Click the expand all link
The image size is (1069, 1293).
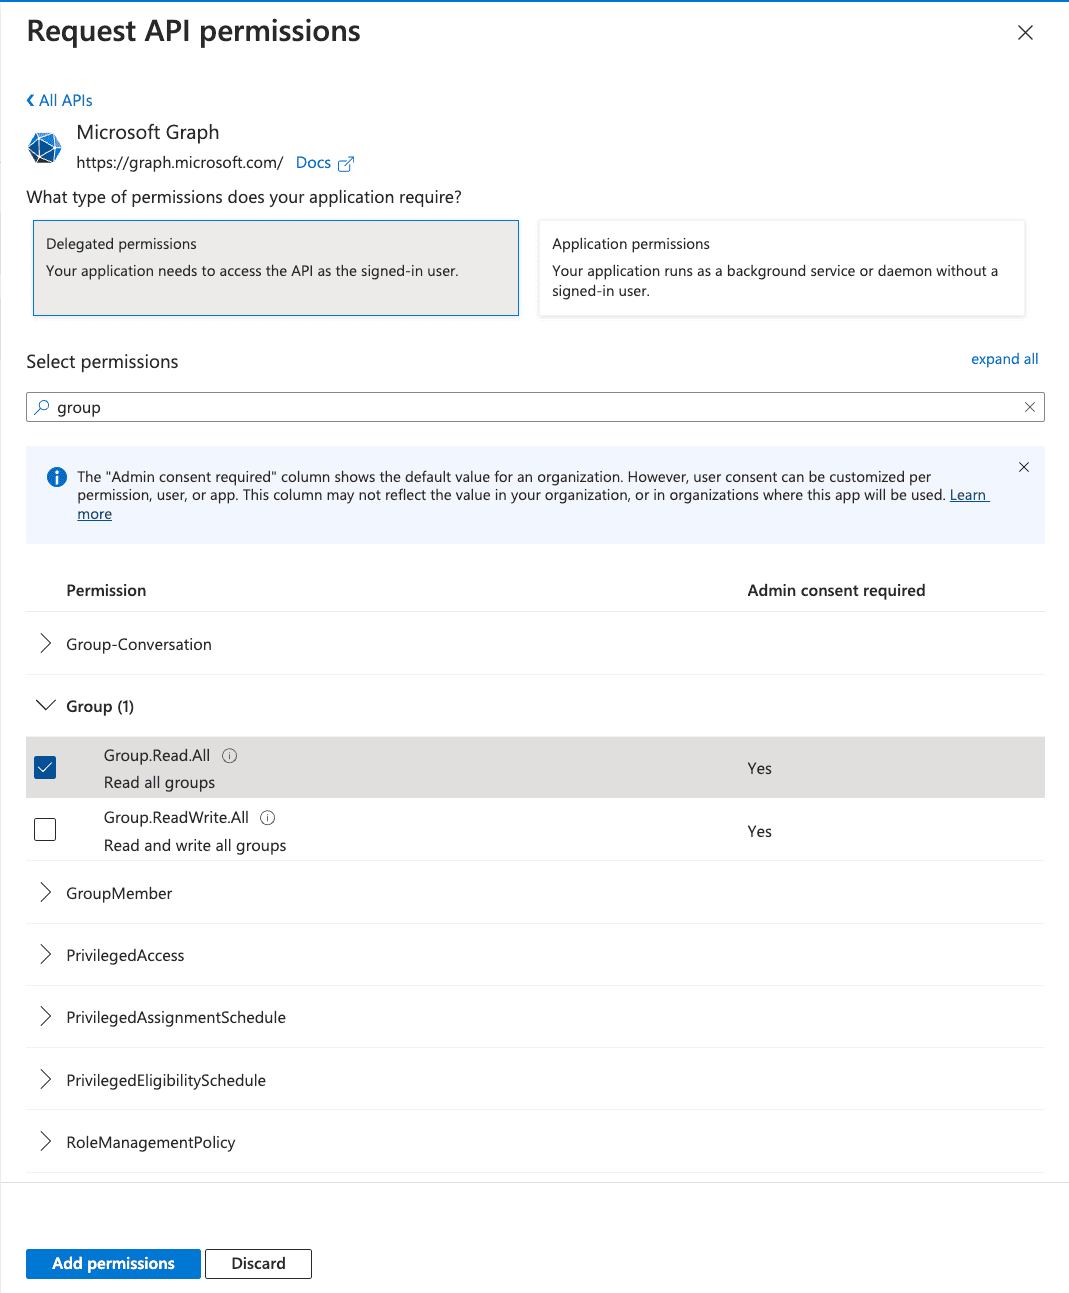[1004, 359]
